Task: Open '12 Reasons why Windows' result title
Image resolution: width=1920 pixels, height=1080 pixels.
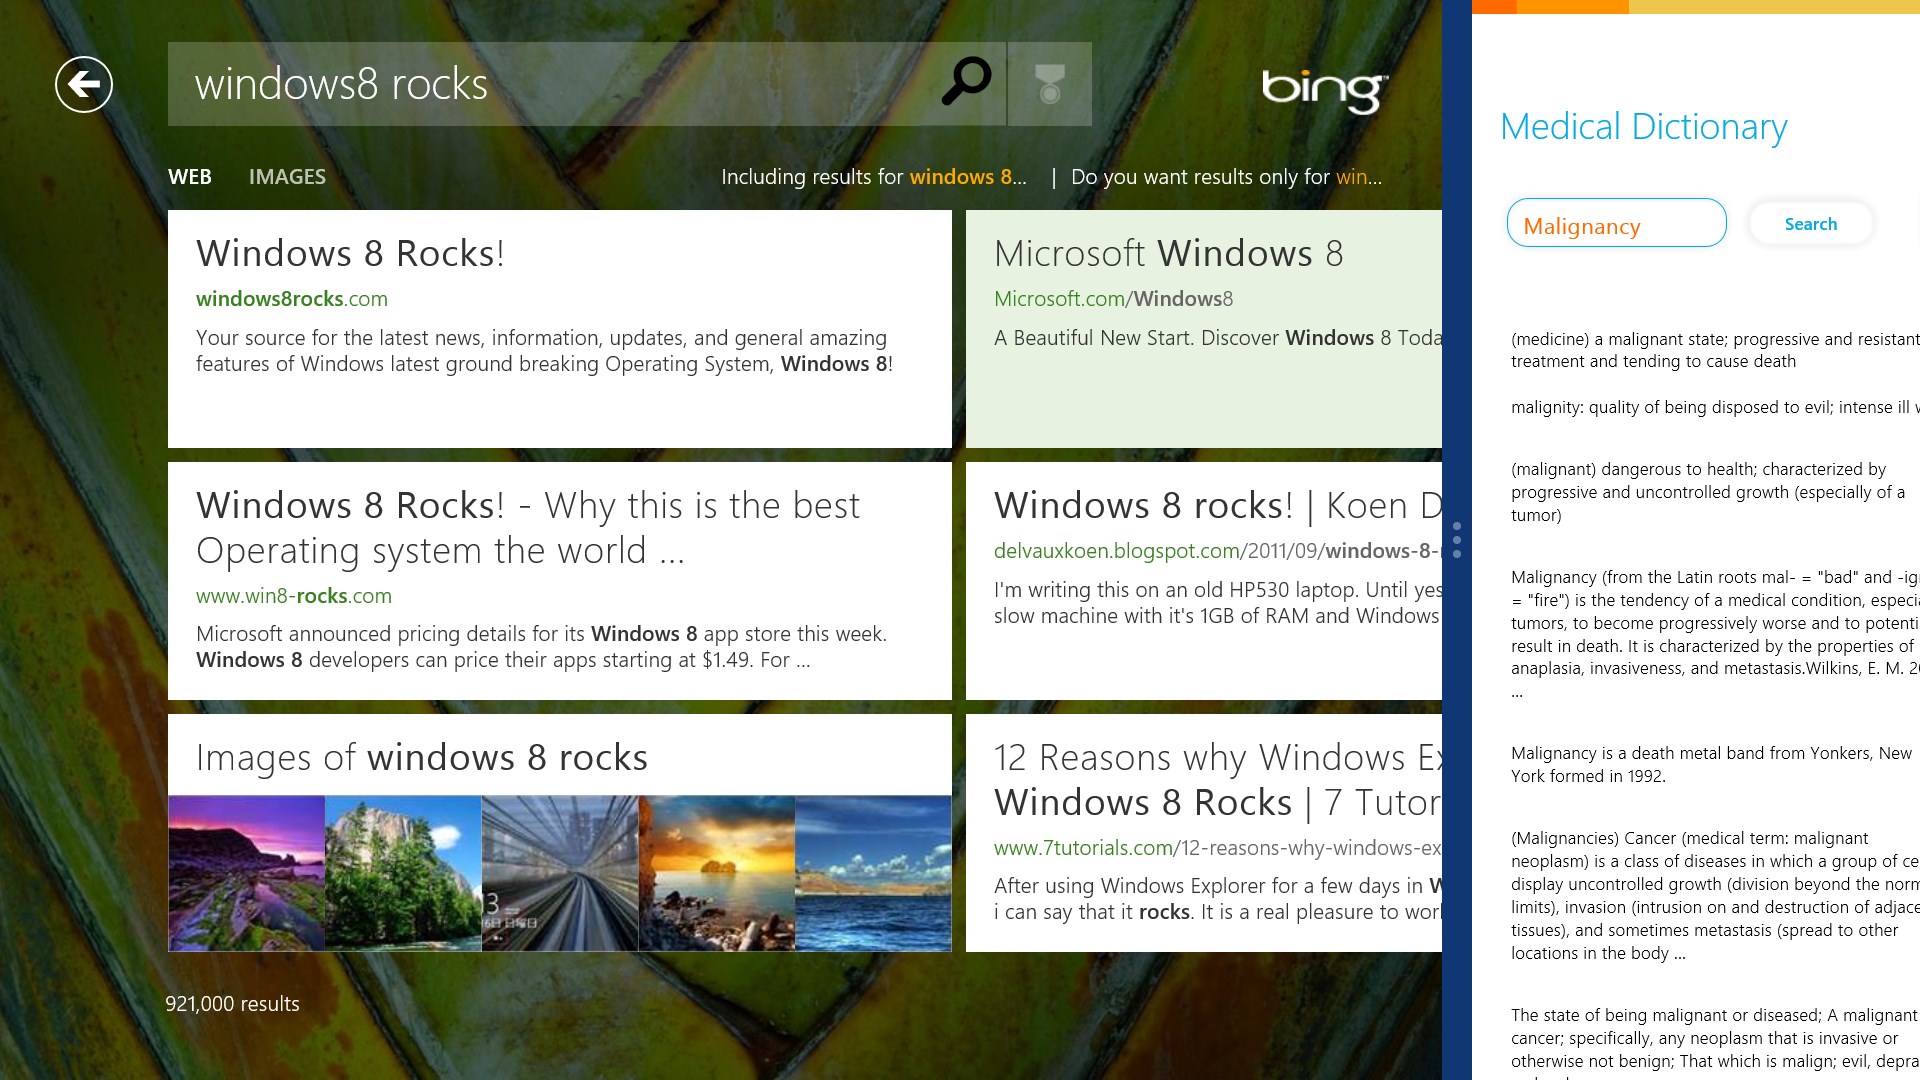Action: coord(1218,780)
